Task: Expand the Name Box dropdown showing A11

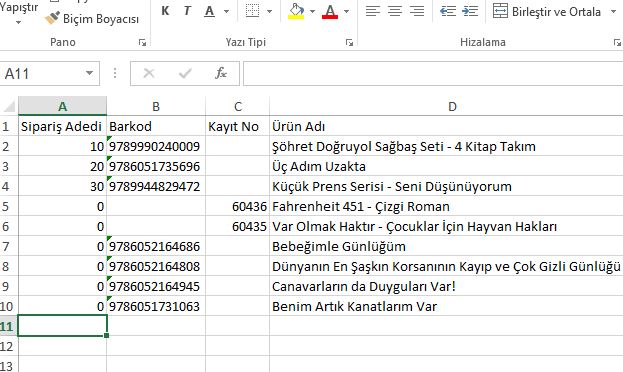Action: point(89,73)
